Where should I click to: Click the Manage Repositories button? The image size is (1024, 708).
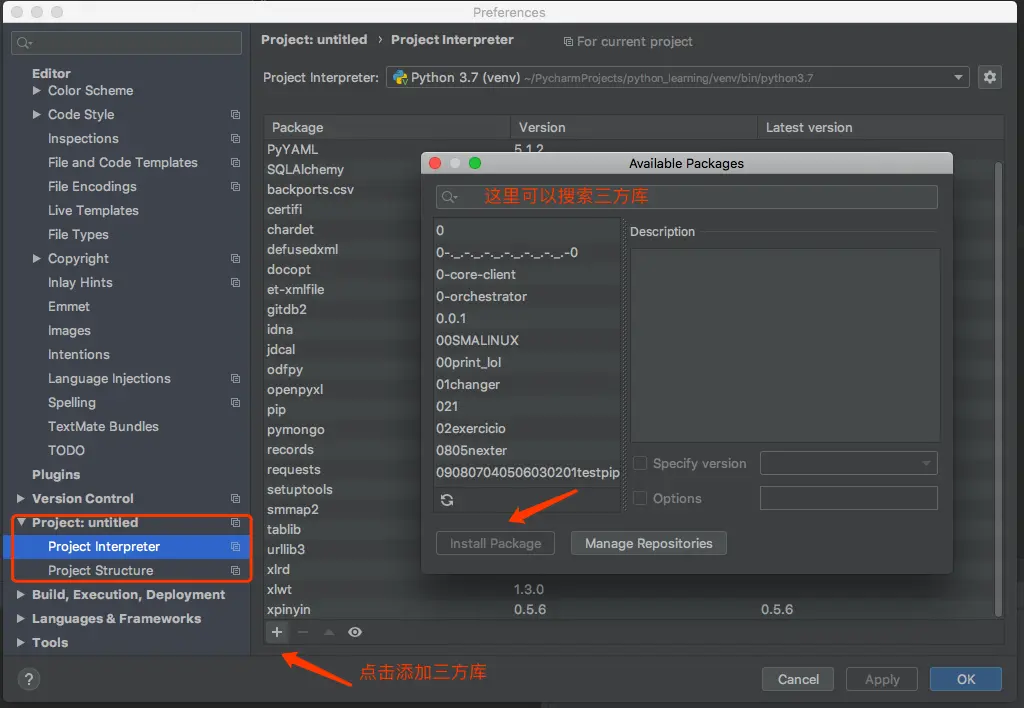click(x=648, y=543)
